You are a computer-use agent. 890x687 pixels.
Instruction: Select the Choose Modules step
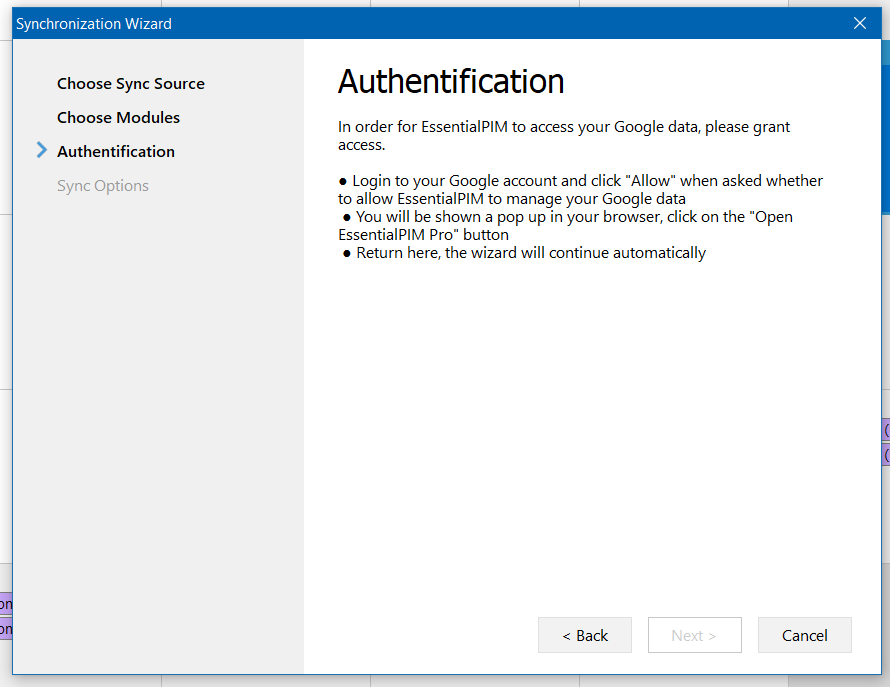pos(118,118)
